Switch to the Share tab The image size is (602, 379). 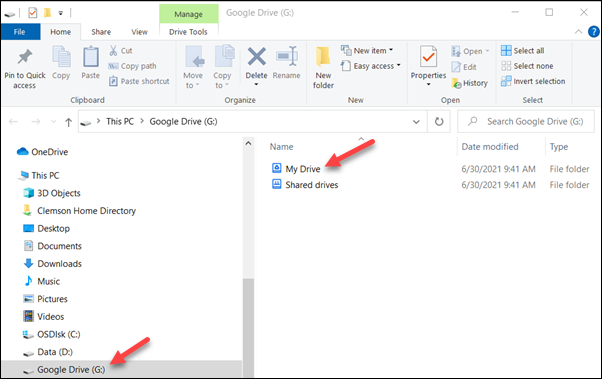tap(101, 32)
